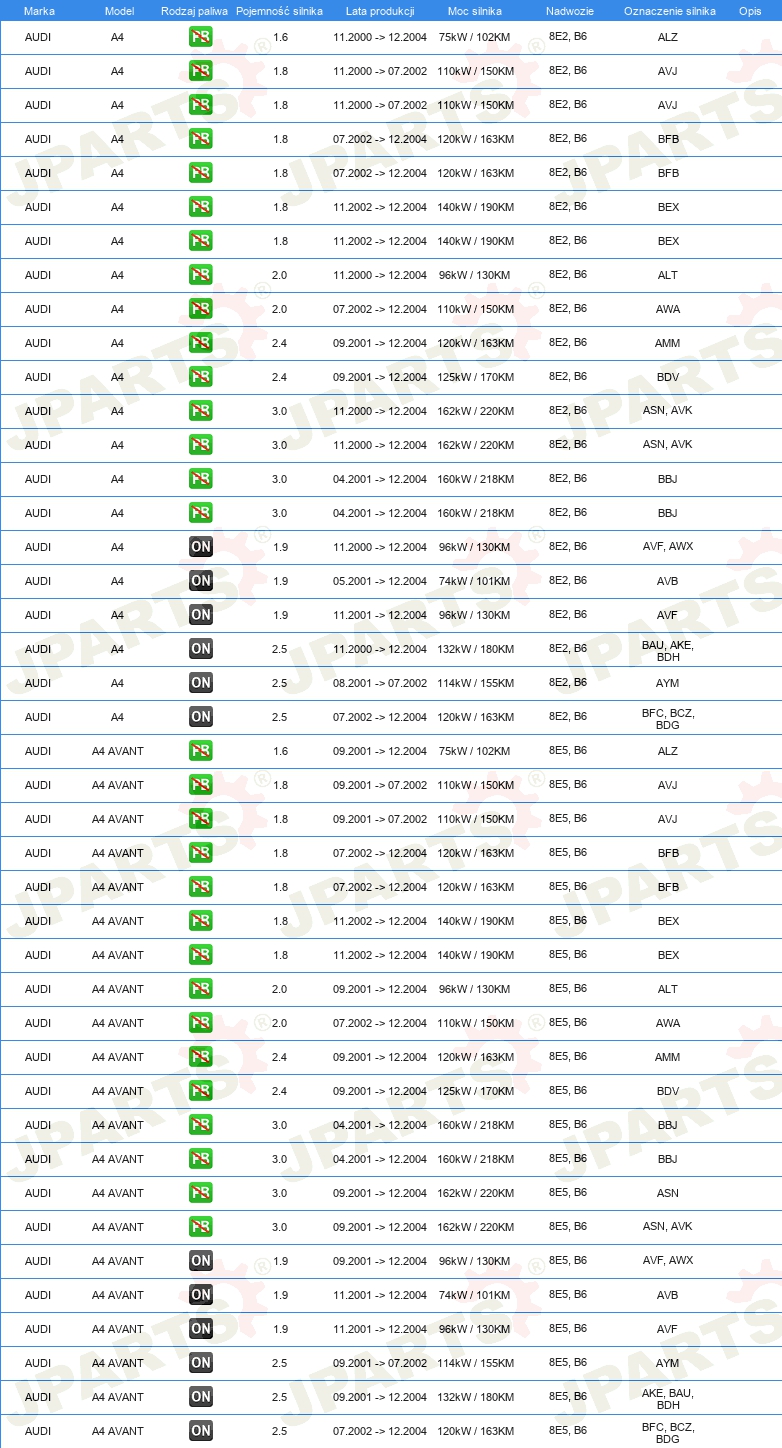Select 8E5, B6 body in A4 AVANT ALZ row
This screenshot has width=782, height=1448.
pyautogui.click(x=568, y=750)
